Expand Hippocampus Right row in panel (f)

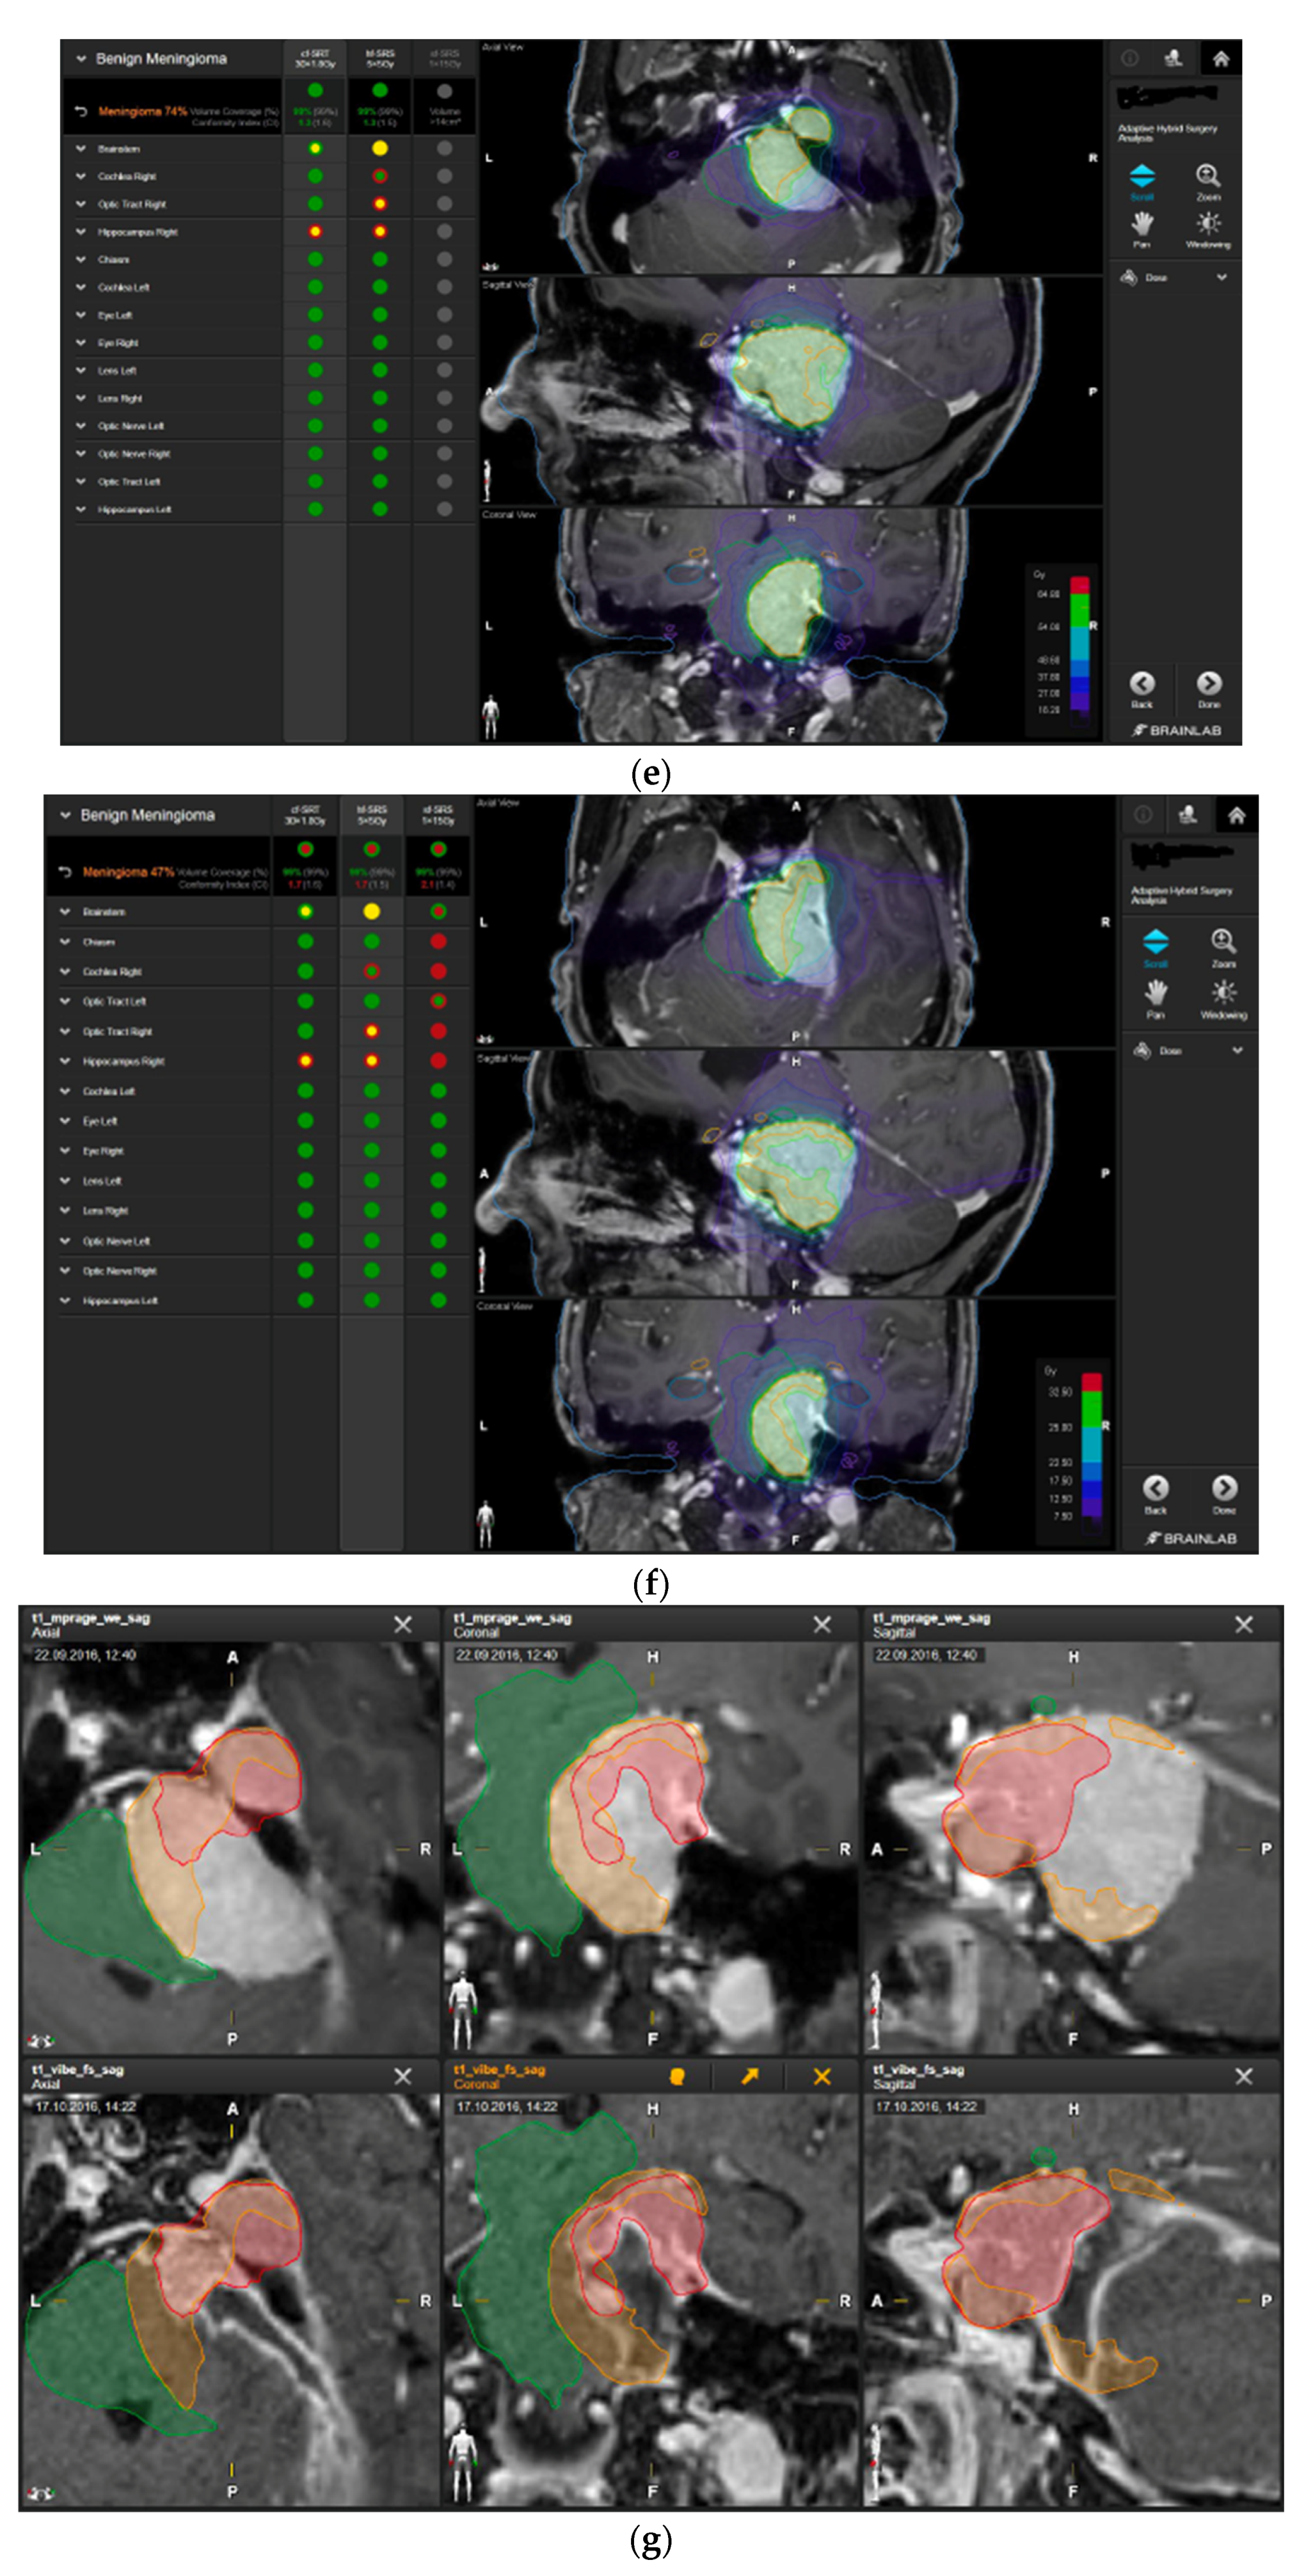click(65, 1061)
